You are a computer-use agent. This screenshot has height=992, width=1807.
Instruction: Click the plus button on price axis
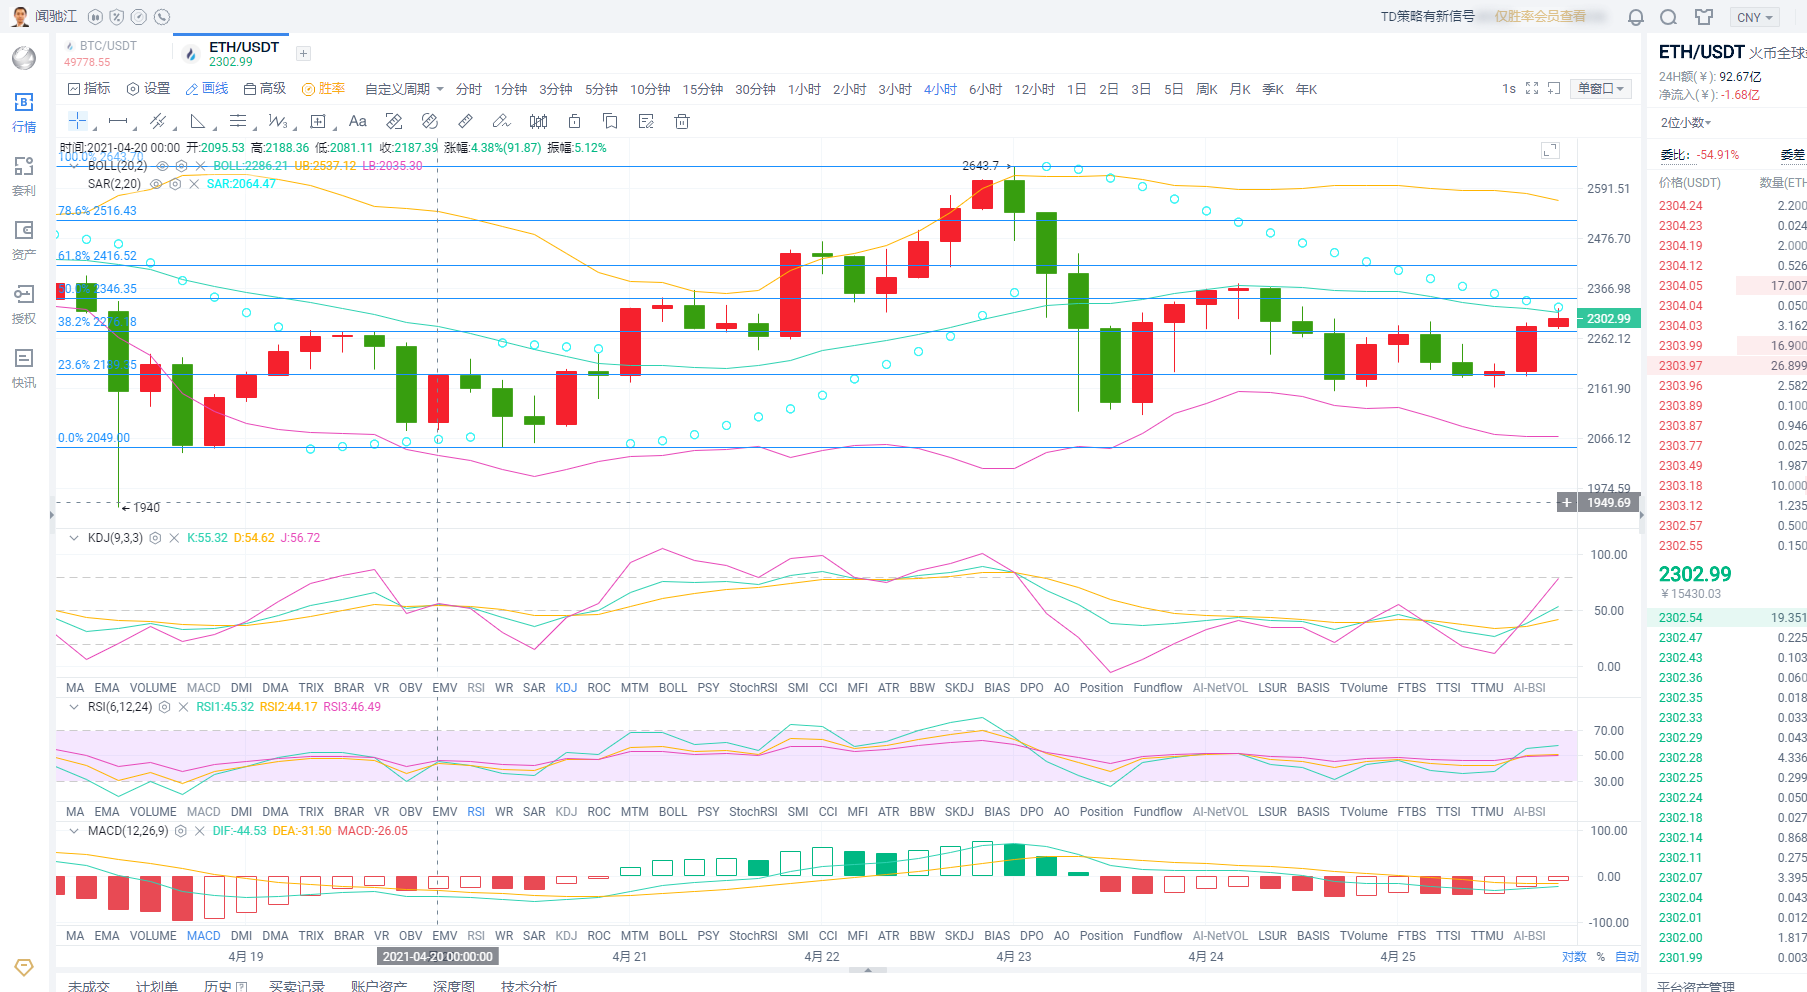coord(1566,503)
